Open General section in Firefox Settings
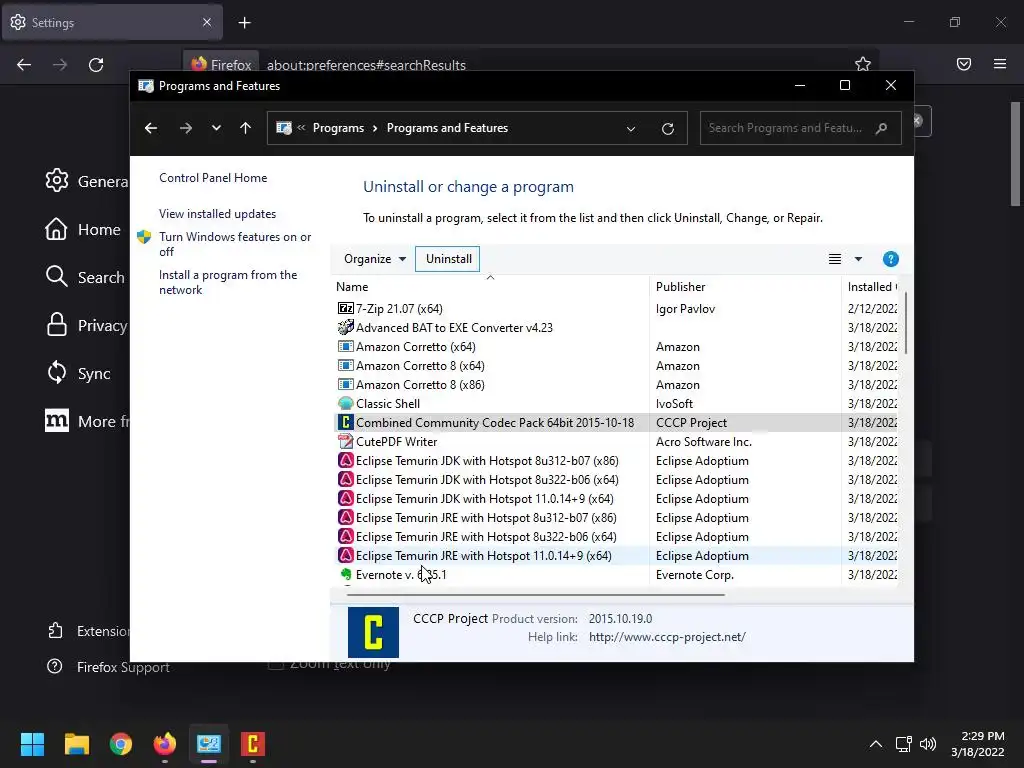The image size is (1024, 768). [x=86, y=181]
